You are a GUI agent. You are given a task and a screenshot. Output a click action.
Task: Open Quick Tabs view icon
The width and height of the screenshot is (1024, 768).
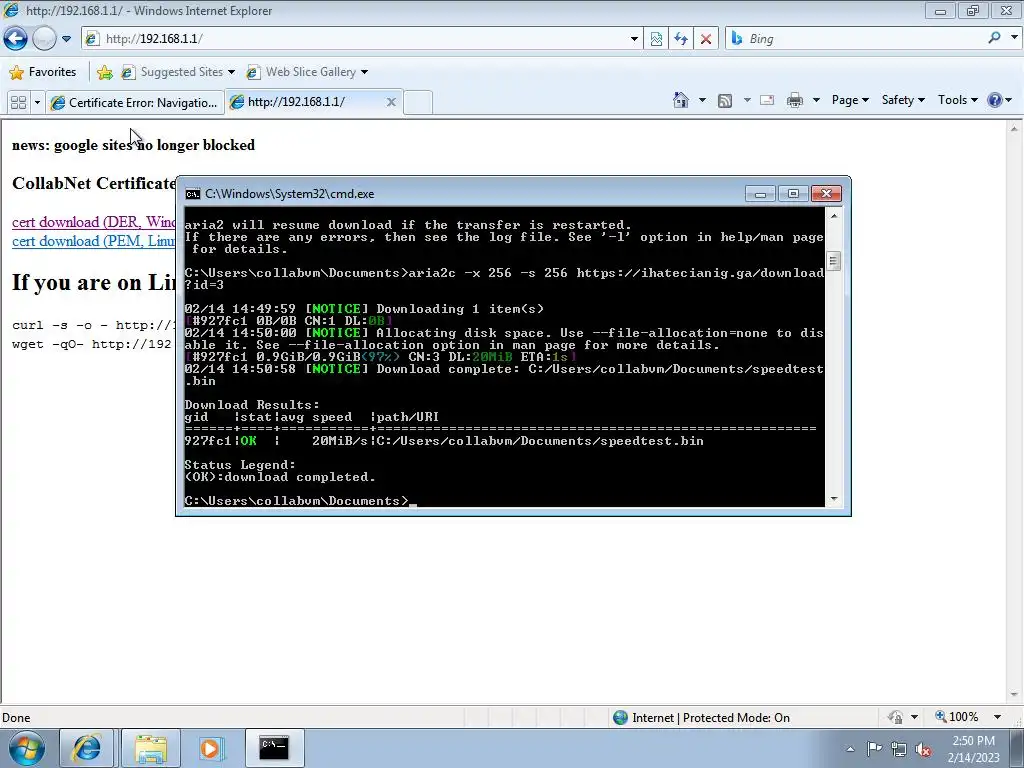click(x=18, y=103)
